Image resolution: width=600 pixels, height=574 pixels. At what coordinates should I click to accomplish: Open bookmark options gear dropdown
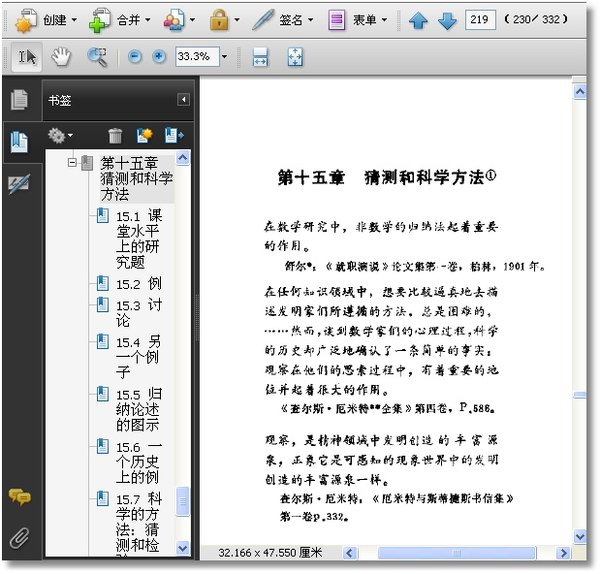[60, 135]
